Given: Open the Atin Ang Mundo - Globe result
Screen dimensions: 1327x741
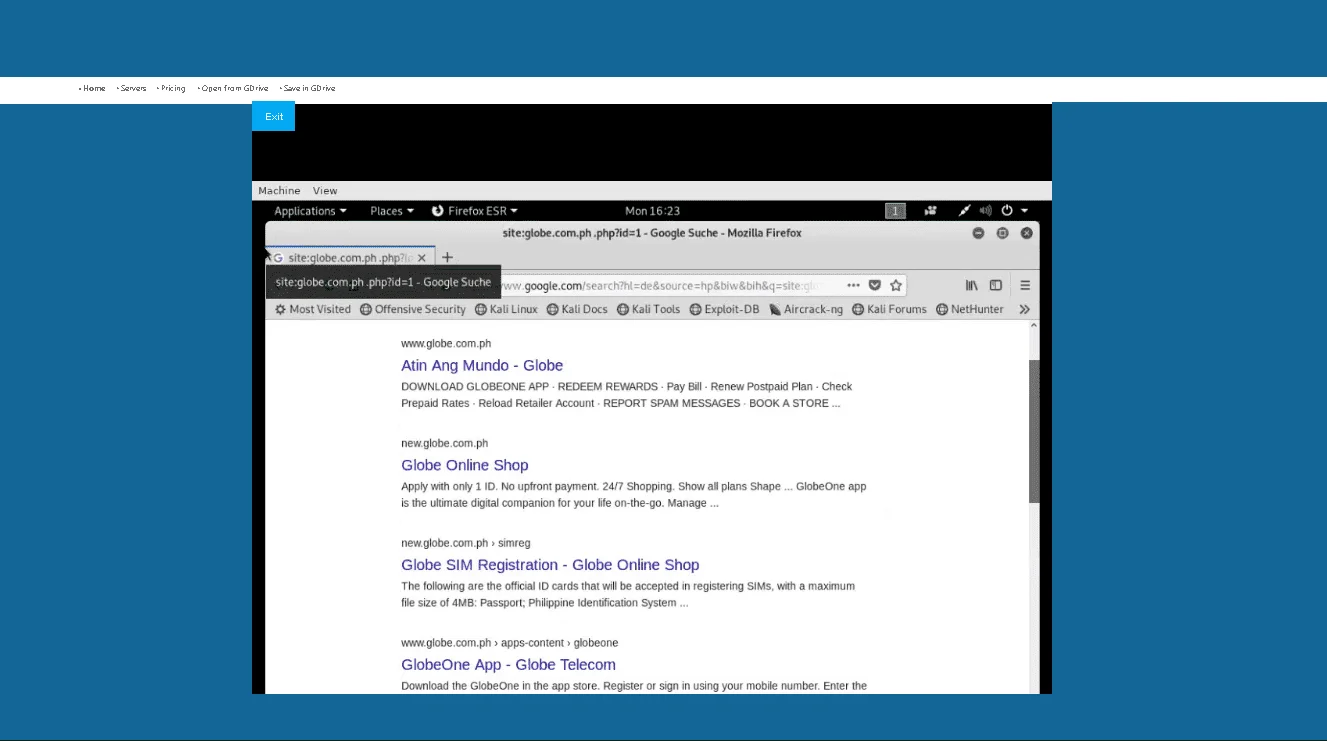Looking at the screenshot, I should (x=482, y=366).
